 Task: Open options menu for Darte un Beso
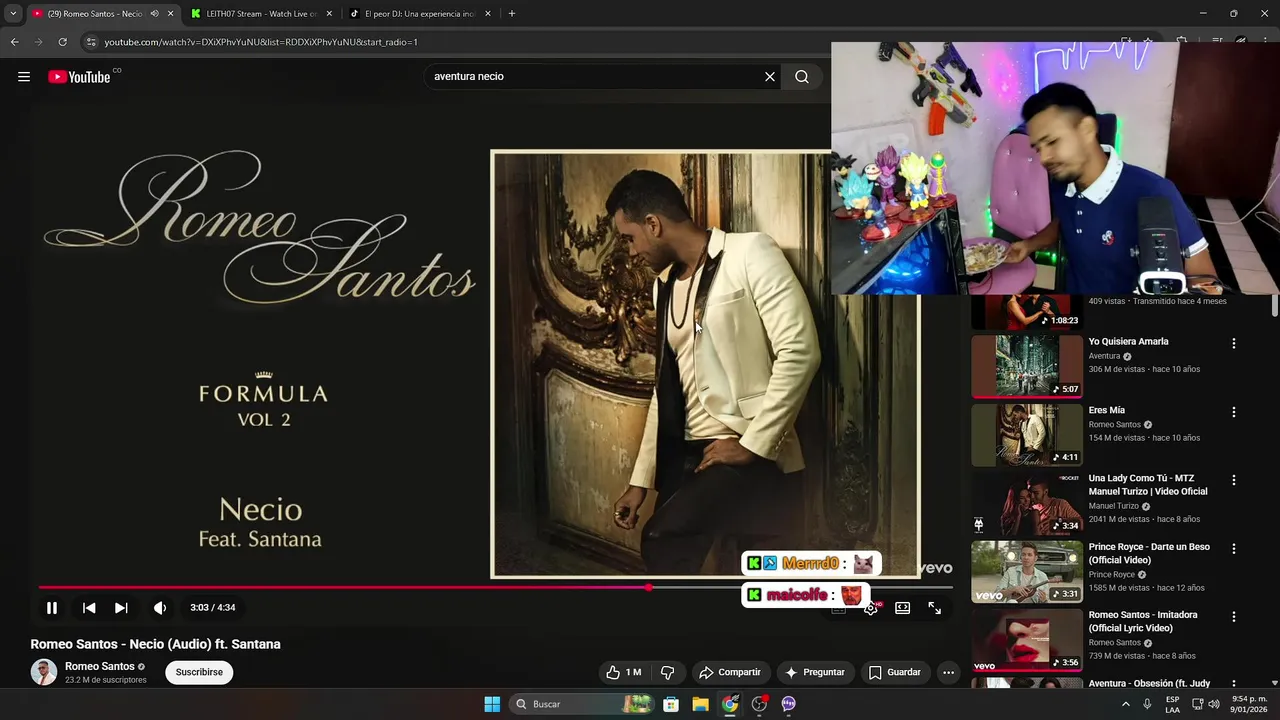1233,549
